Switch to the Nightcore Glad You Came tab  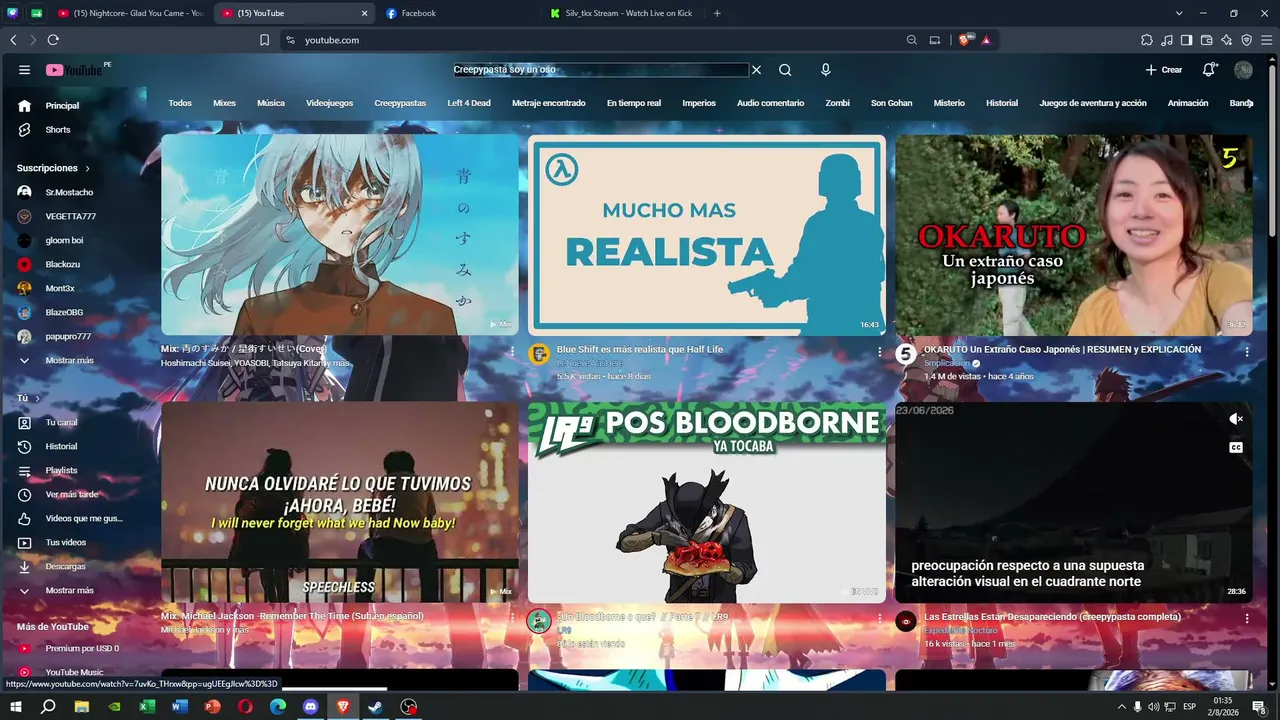pos(131,13)
